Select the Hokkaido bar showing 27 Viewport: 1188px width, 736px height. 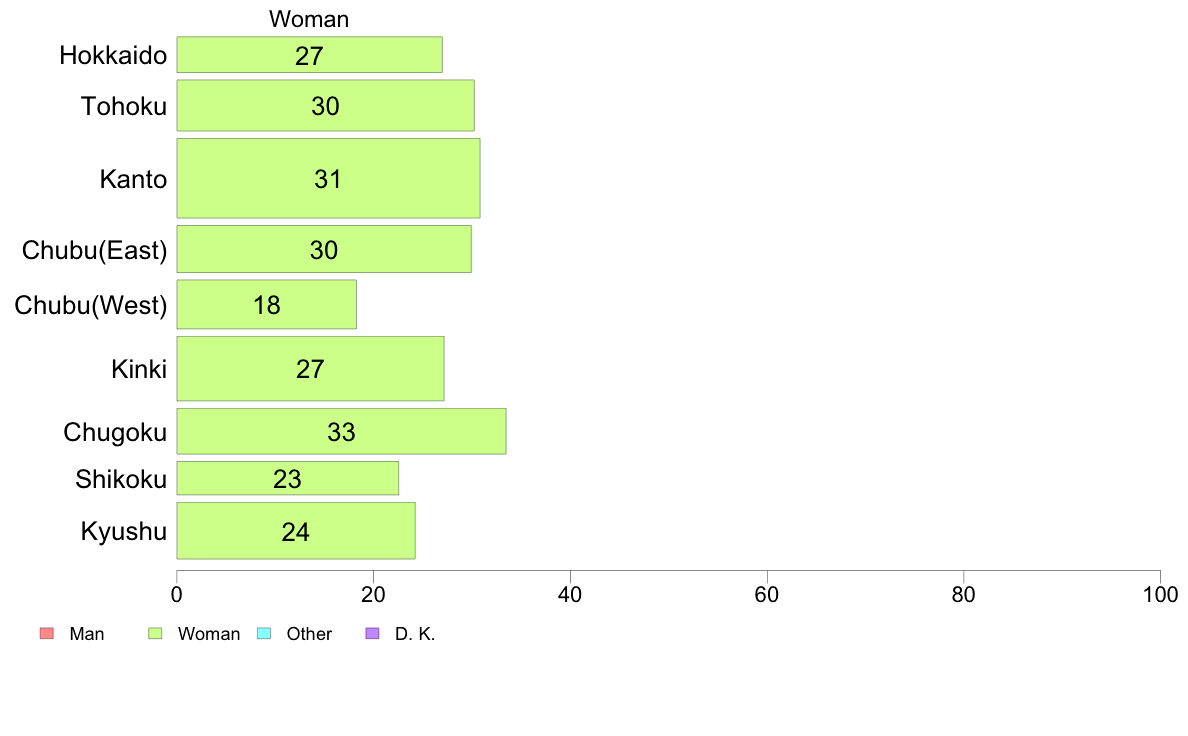tap(309, 55)
